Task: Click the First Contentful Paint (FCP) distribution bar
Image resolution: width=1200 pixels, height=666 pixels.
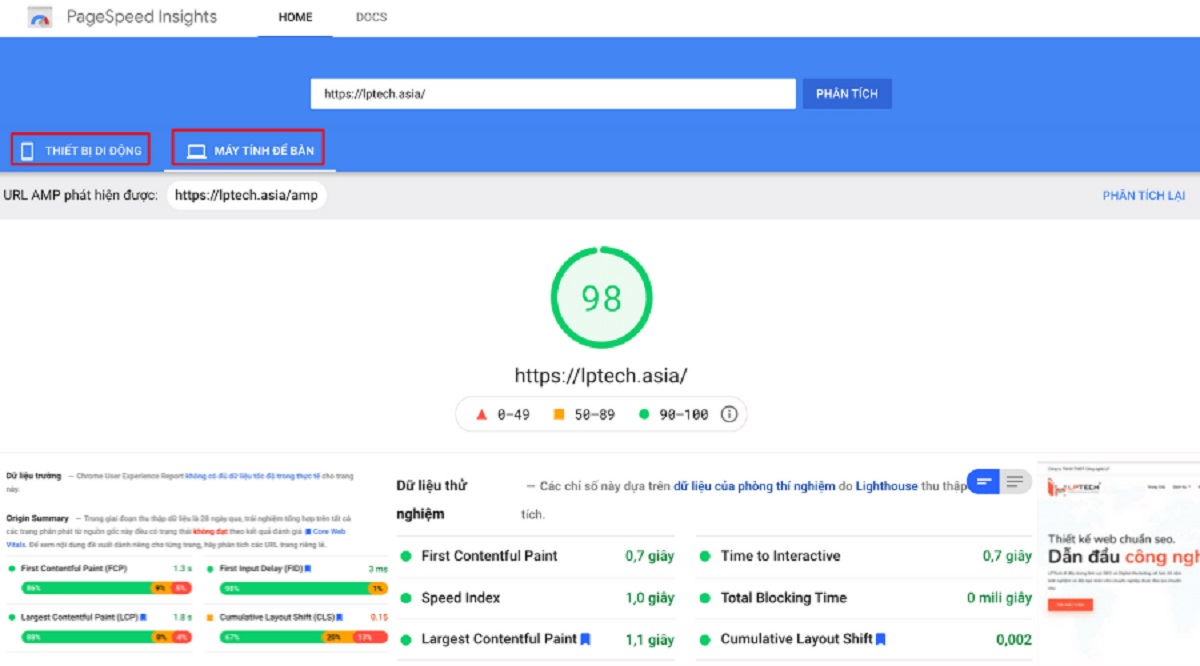Action: pos(105,588)
